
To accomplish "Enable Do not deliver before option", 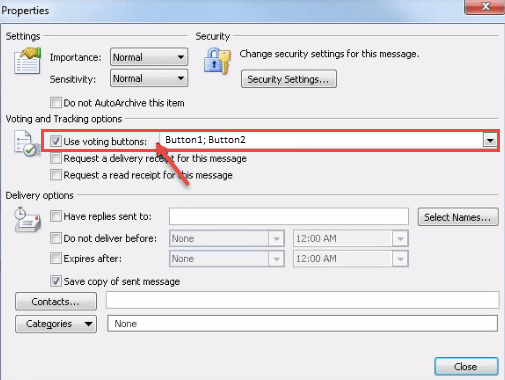I will click(x=56, y=238).
